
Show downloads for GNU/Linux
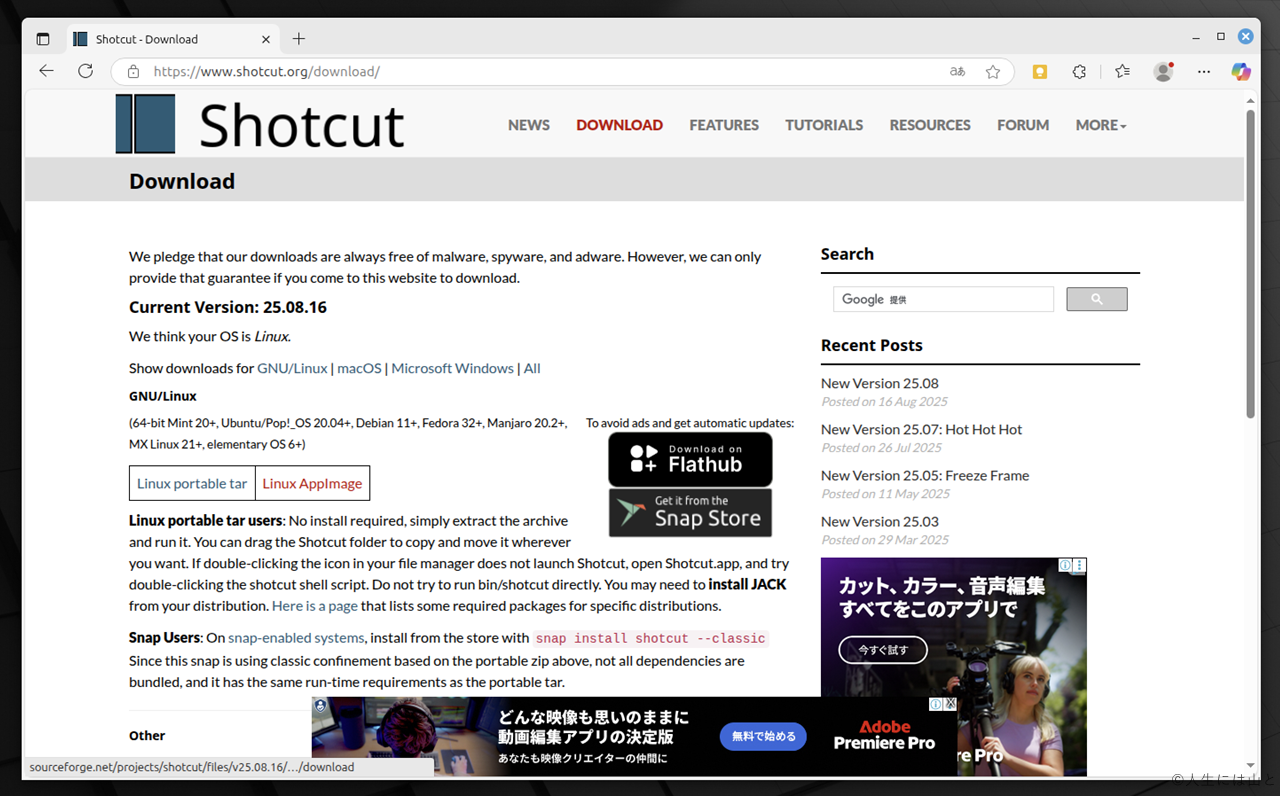(292, 368)
